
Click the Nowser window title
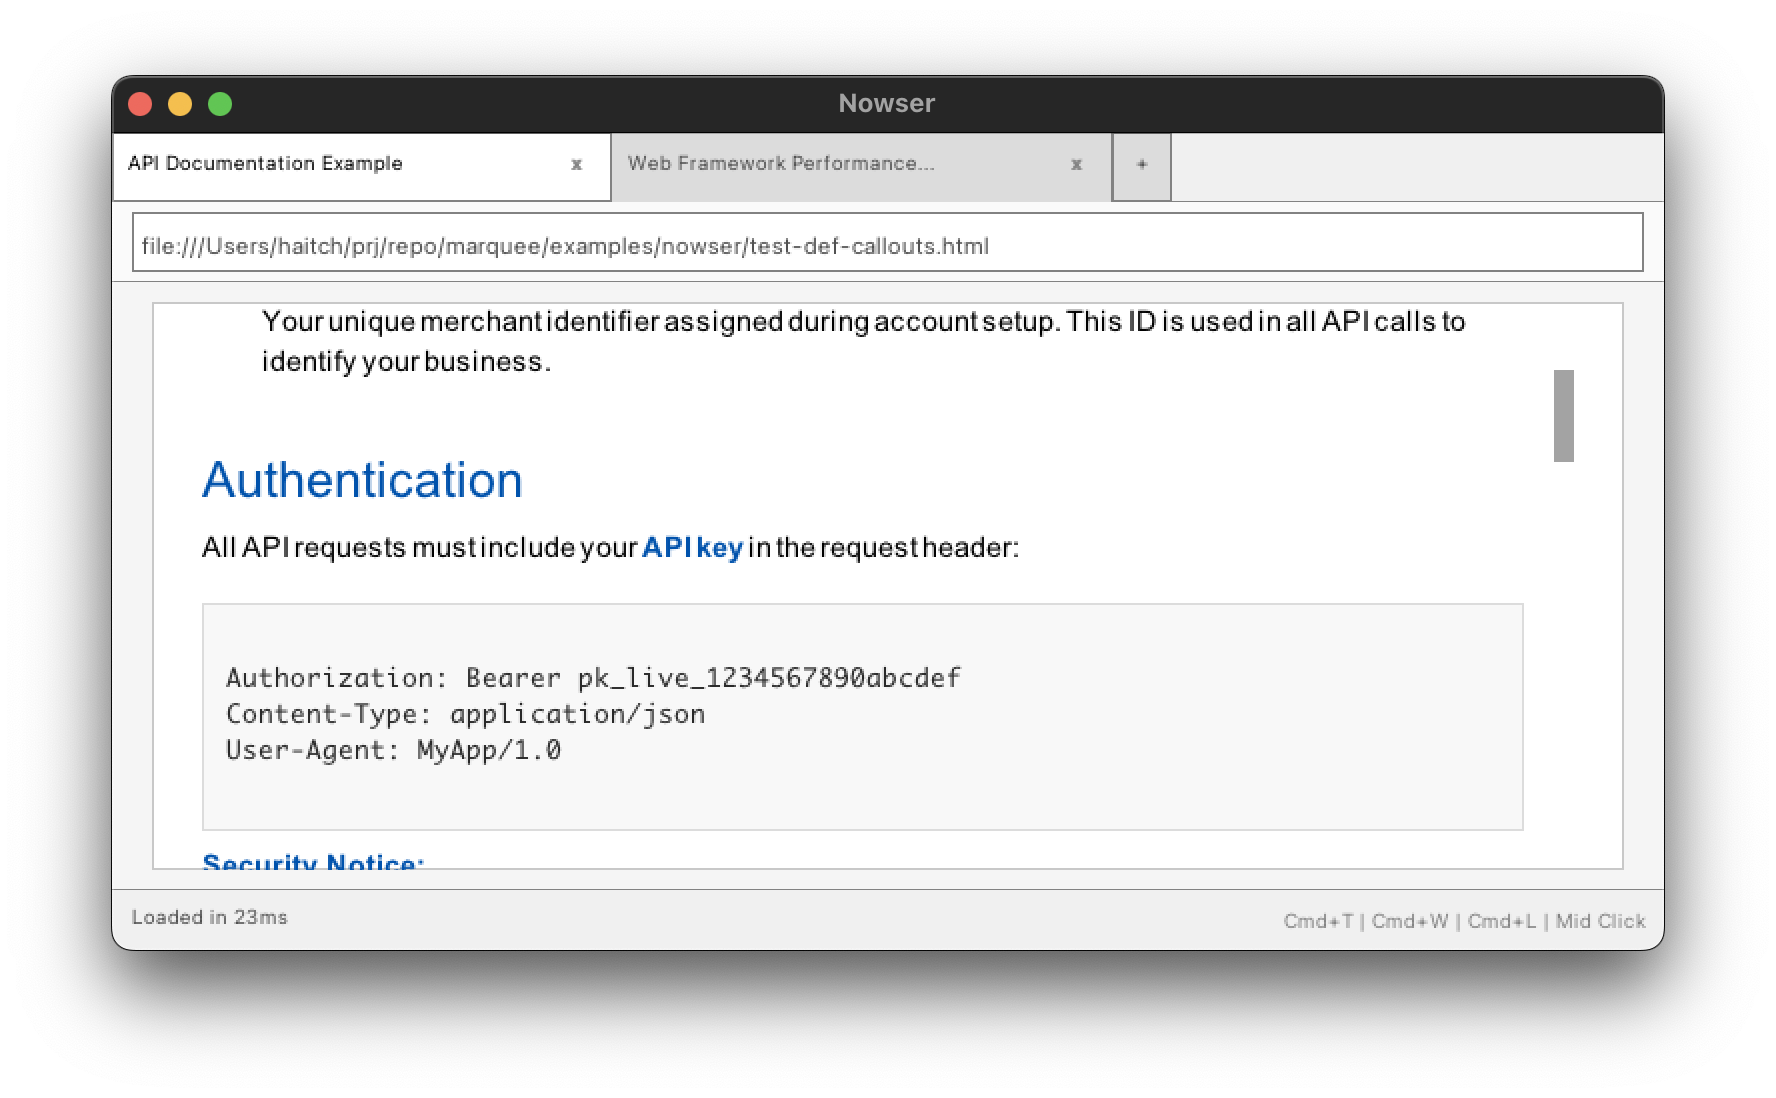[886, 103]
